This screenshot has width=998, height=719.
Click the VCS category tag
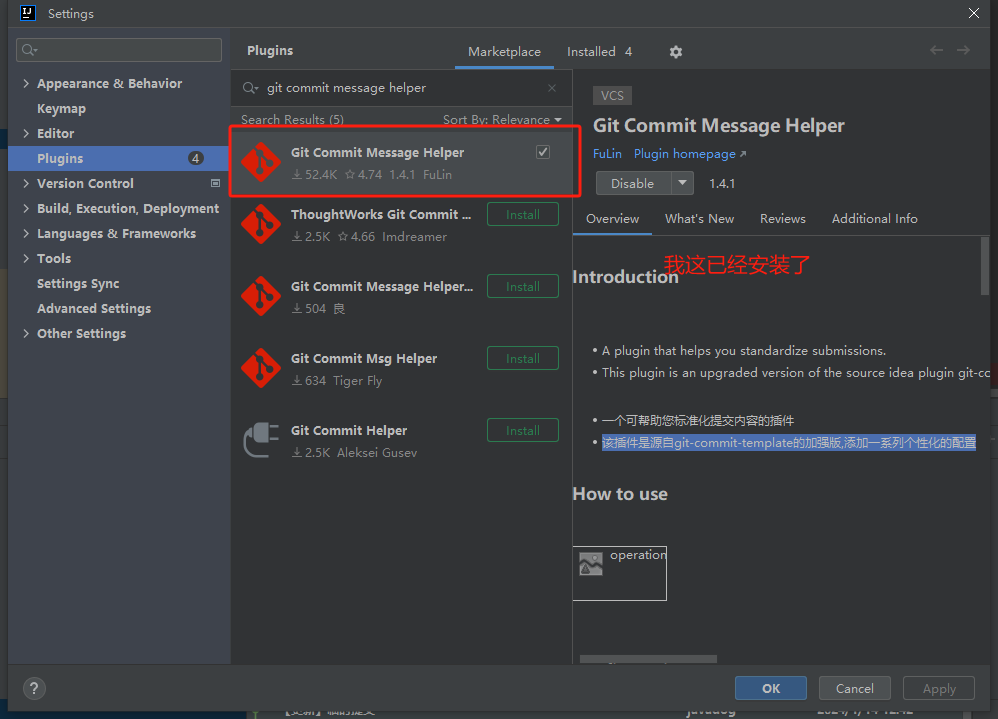612,95
